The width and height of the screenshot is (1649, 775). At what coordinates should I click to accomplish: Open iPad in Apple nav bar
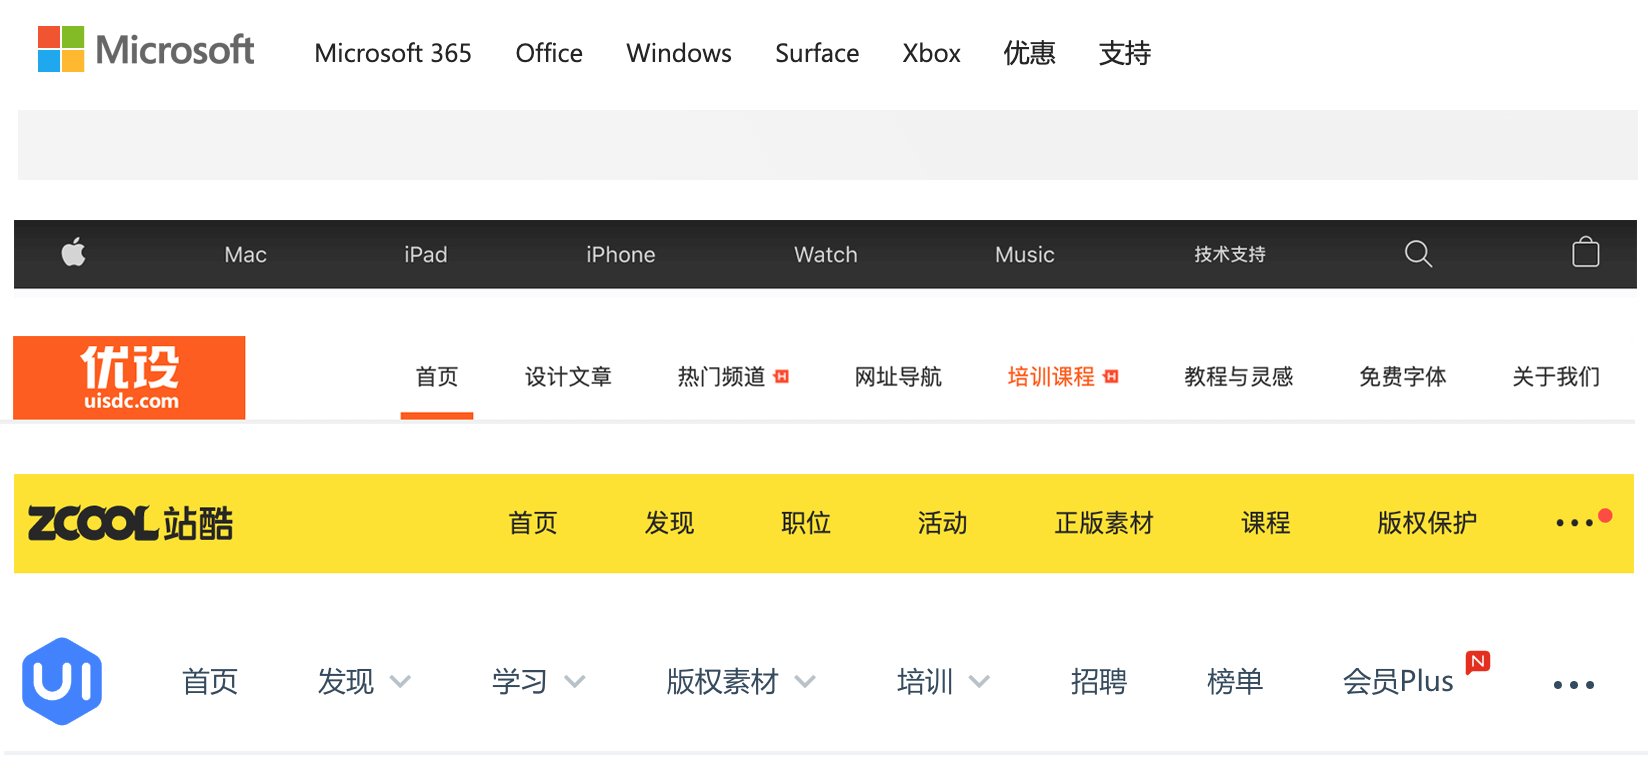tap(425, 255)
